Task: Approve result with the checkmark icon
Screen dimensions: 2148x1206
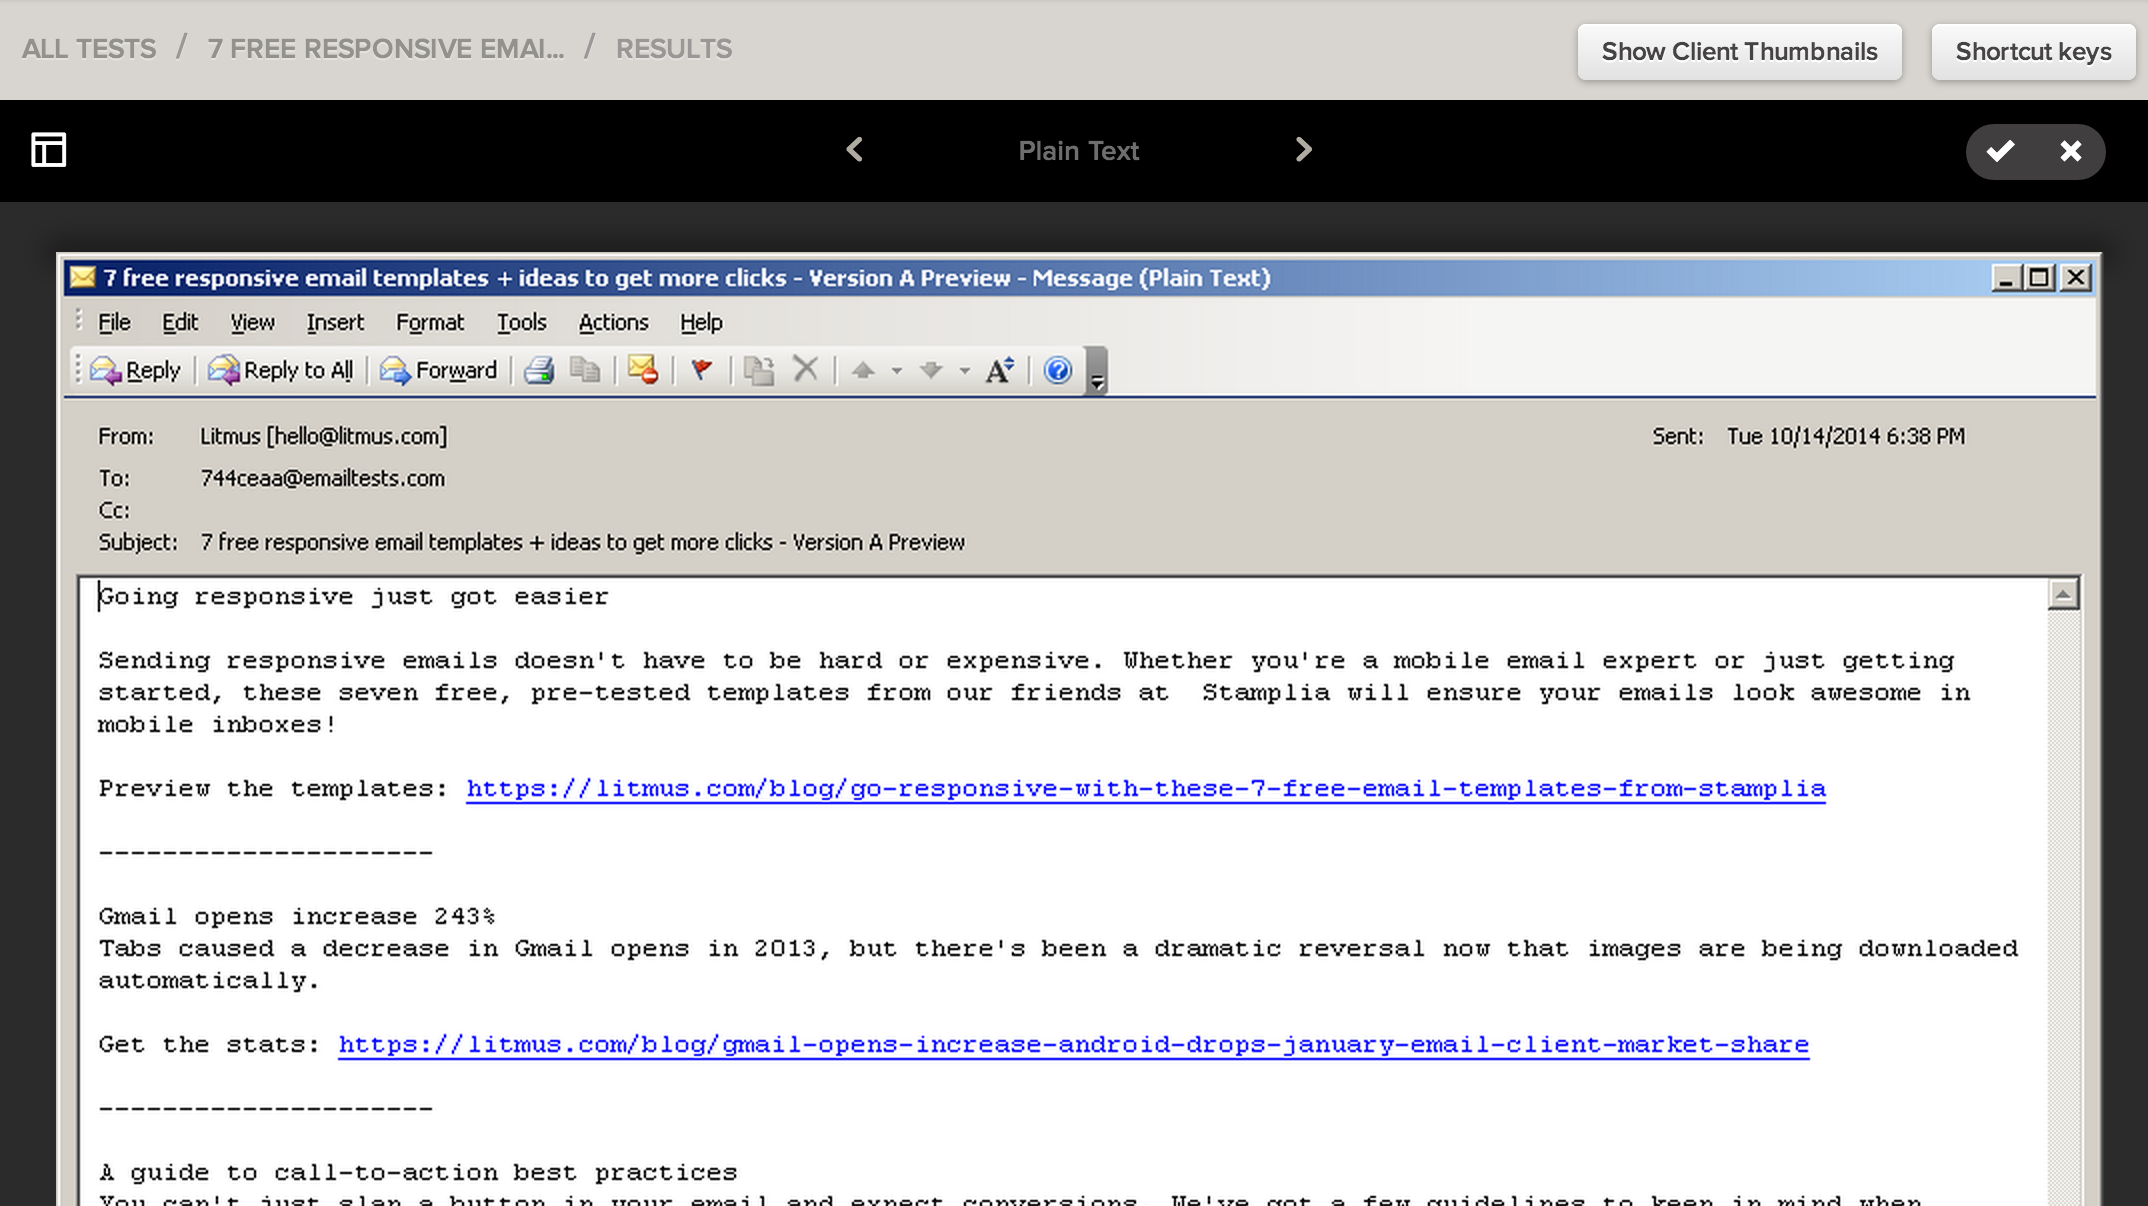Action: tap(2000, 151)
